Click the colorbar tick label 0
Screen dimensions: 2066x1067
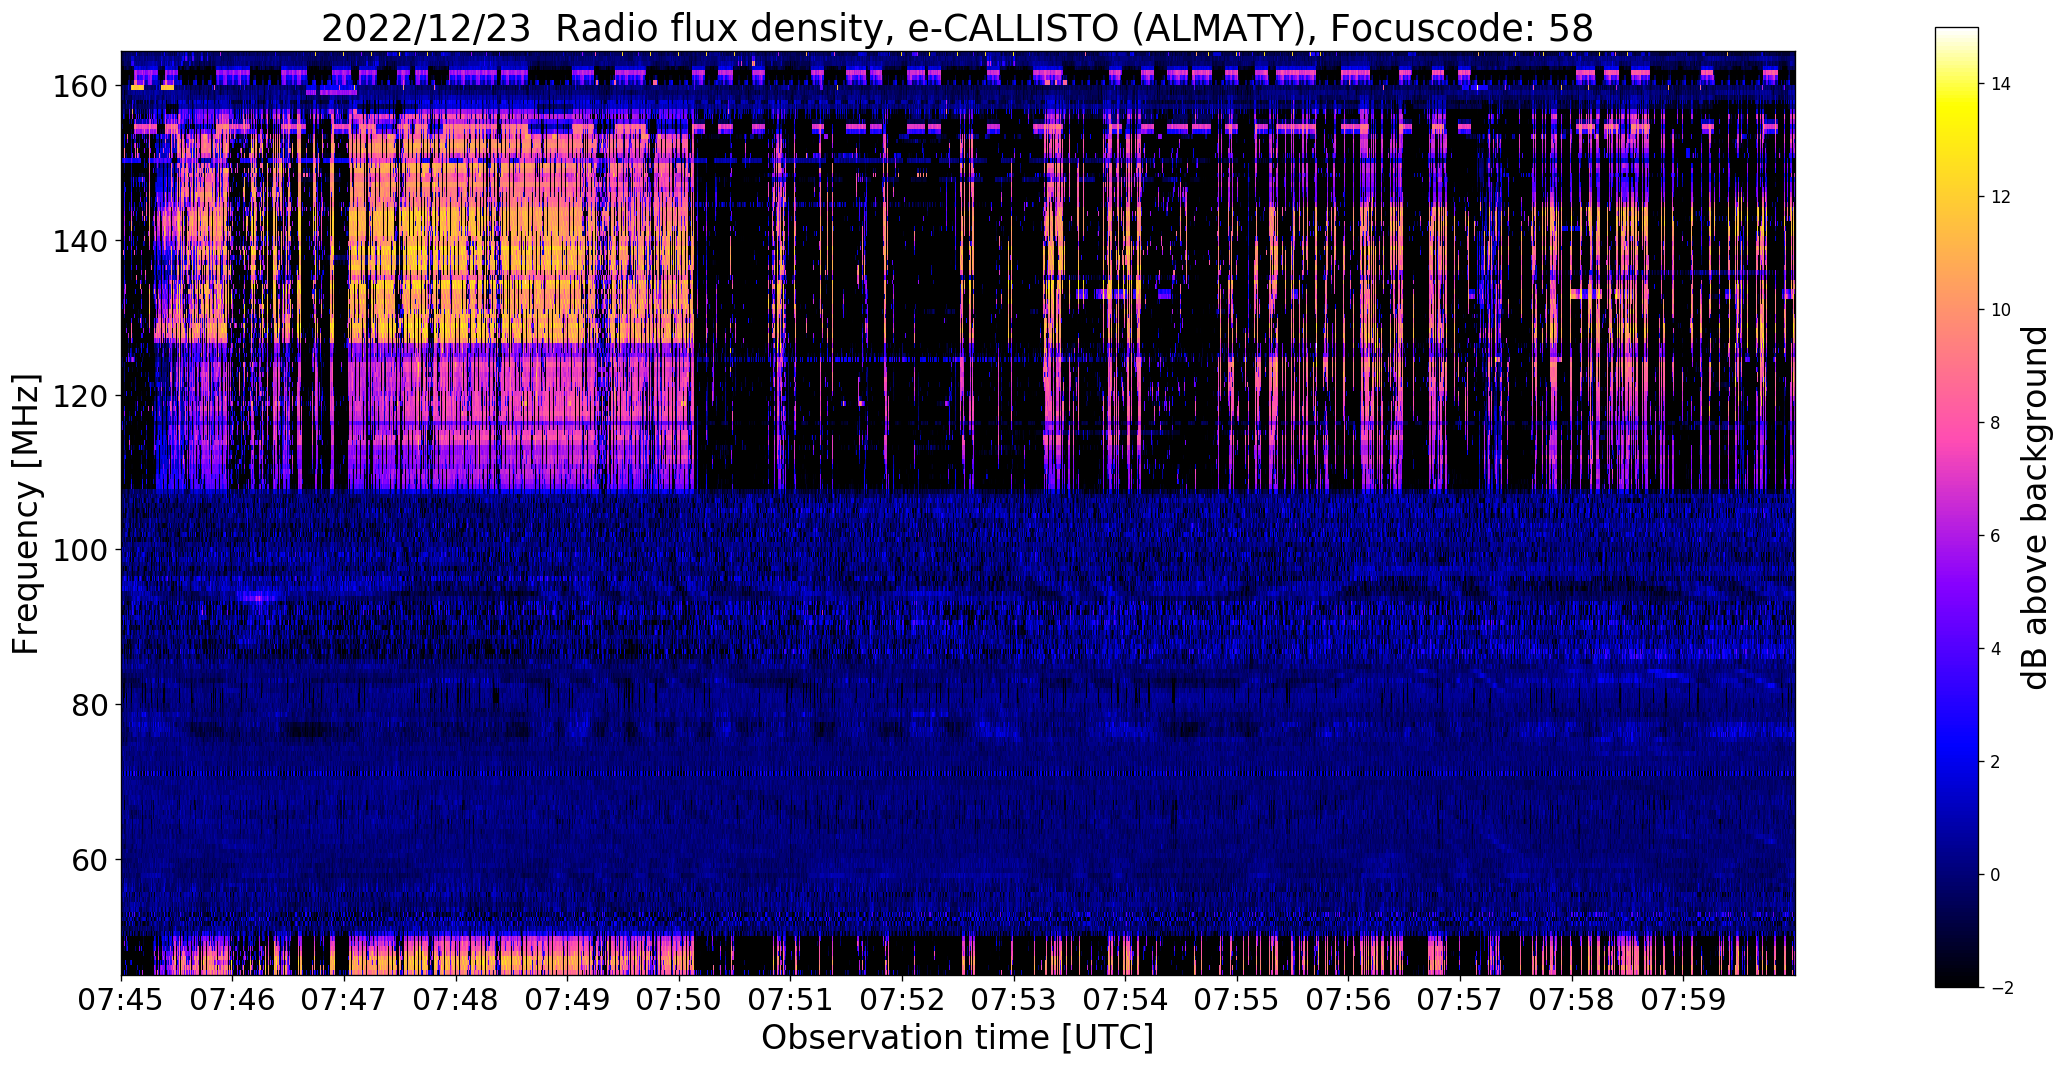click(x=1996, y=875)
